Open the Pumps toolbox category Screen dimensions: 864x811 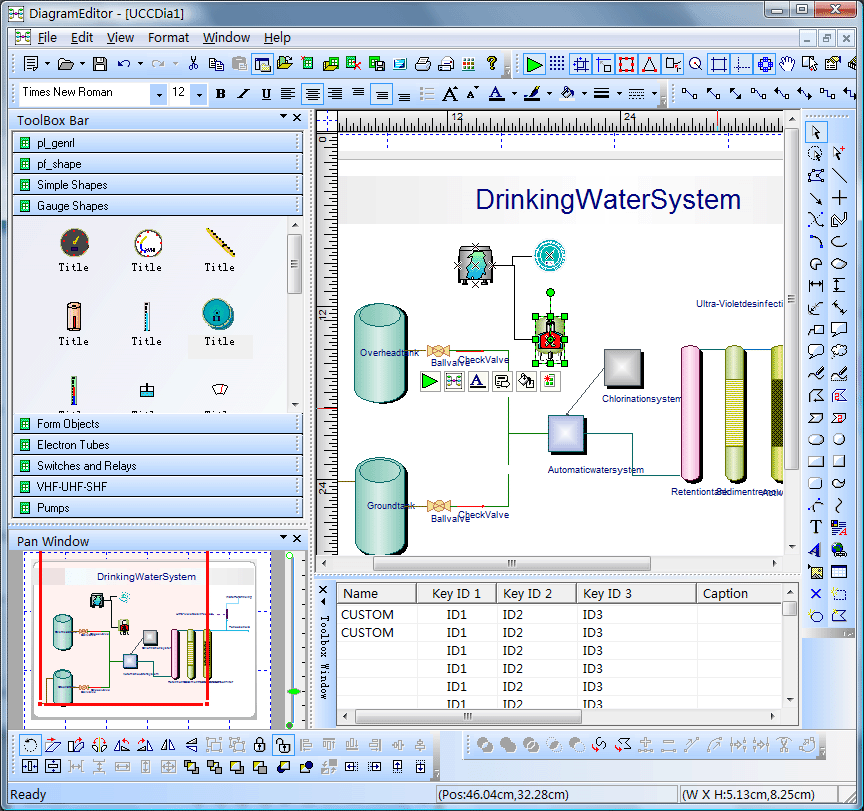[53, 508]
